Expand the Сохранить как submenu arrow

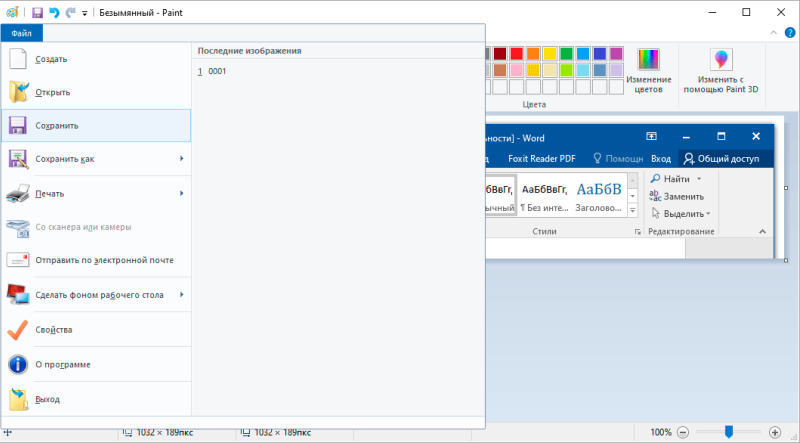181,159
